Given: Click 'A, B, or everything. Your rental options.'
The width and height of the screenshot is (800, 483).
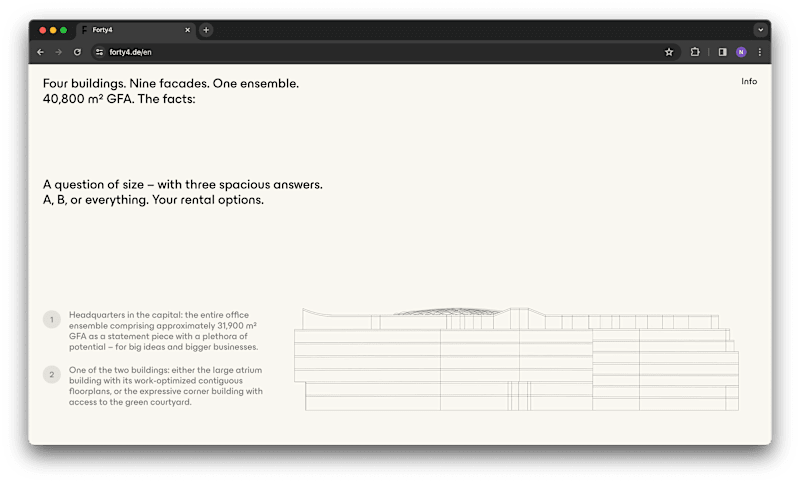Looking at the screenshot, I should 154,200.
